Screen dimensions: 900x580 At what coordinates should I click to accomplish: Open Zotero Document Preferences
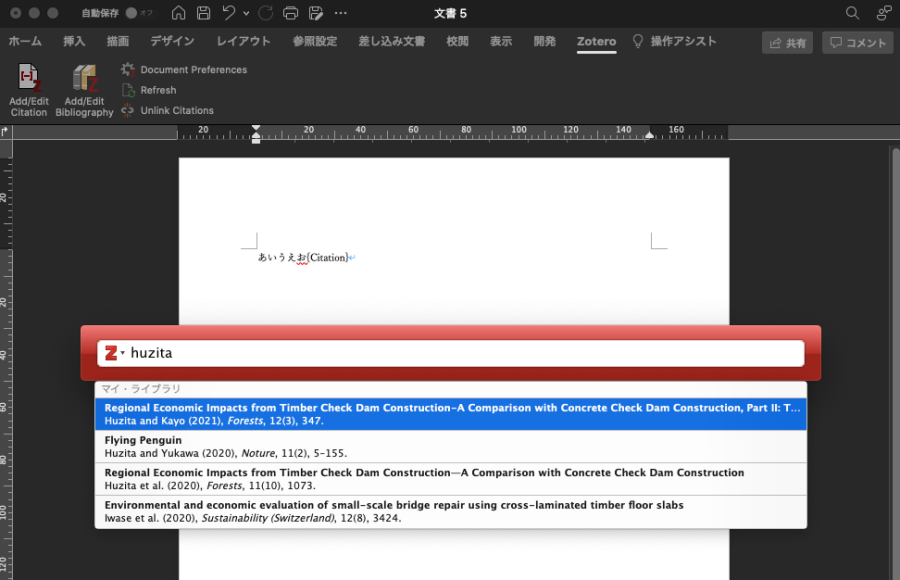pyautogui.click(x=193, y=70)
